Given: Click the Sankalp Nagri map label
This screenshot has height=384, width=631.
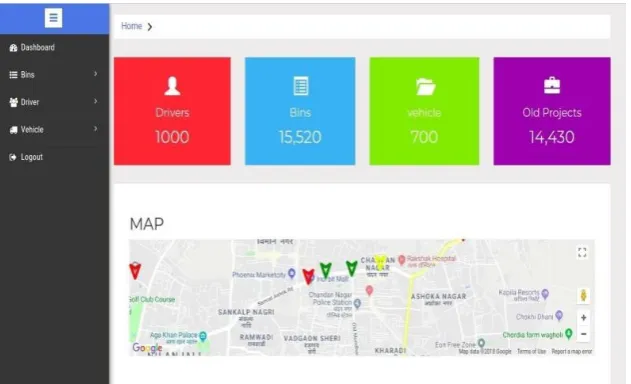Looking at the screenshot, I should tap(246, 312).
